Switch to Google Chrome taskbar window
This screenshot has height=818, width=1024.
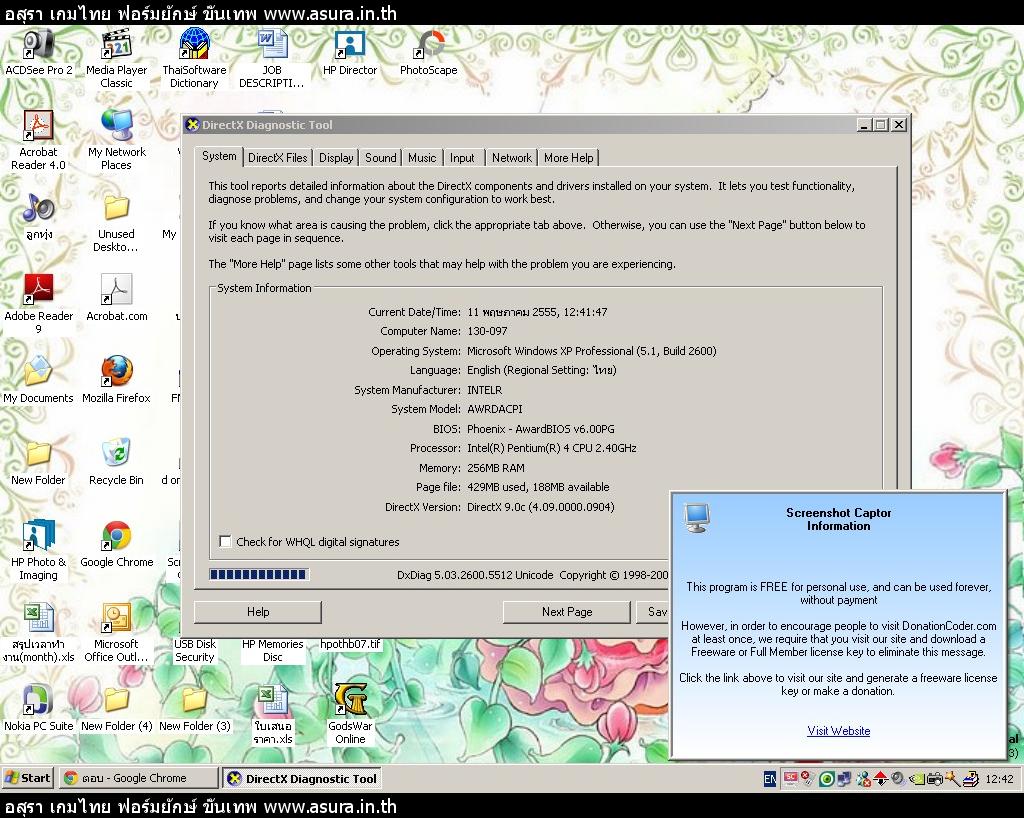(x=138, y=778)
